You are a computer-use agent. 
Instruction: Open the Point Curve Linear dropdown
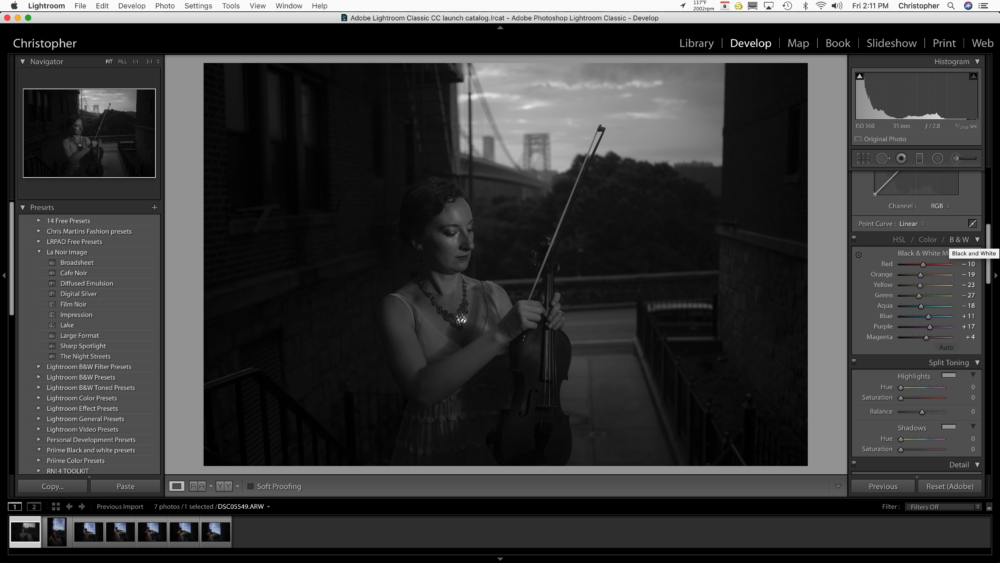pyautogui.click(x=911, y=224)
